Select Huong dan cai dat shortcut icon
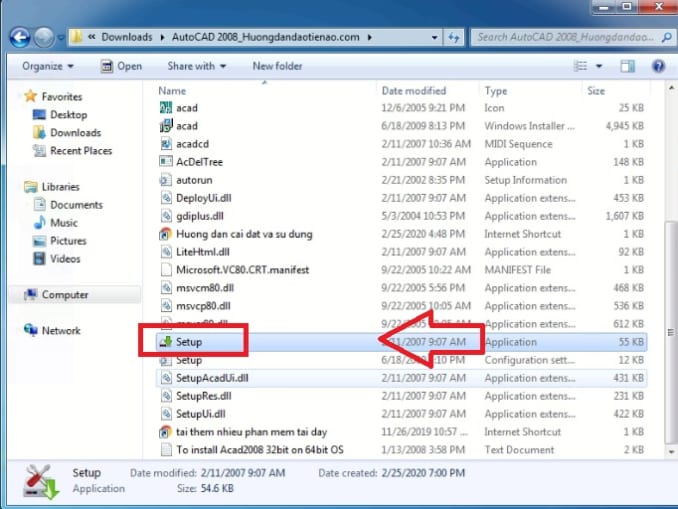Image resolution: width=678 pixels, height=509 pixels. [x=166, y=234]
